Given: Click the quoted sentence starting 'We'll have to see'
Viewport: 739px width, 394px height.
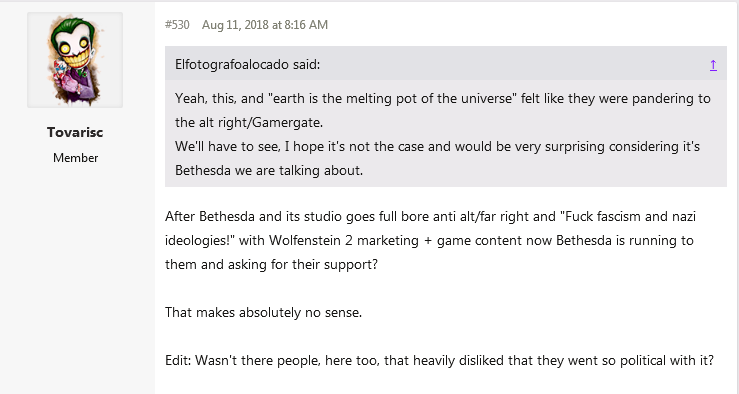Looking at the screenshot, I should point(437,147).
